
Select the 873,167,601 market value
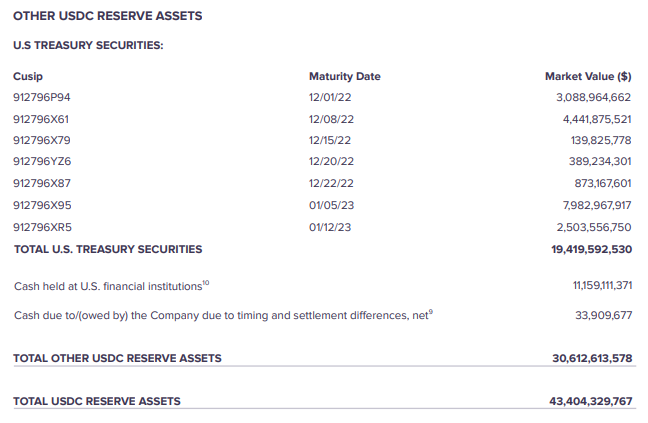pyautogui.click(x=600, y=184)
